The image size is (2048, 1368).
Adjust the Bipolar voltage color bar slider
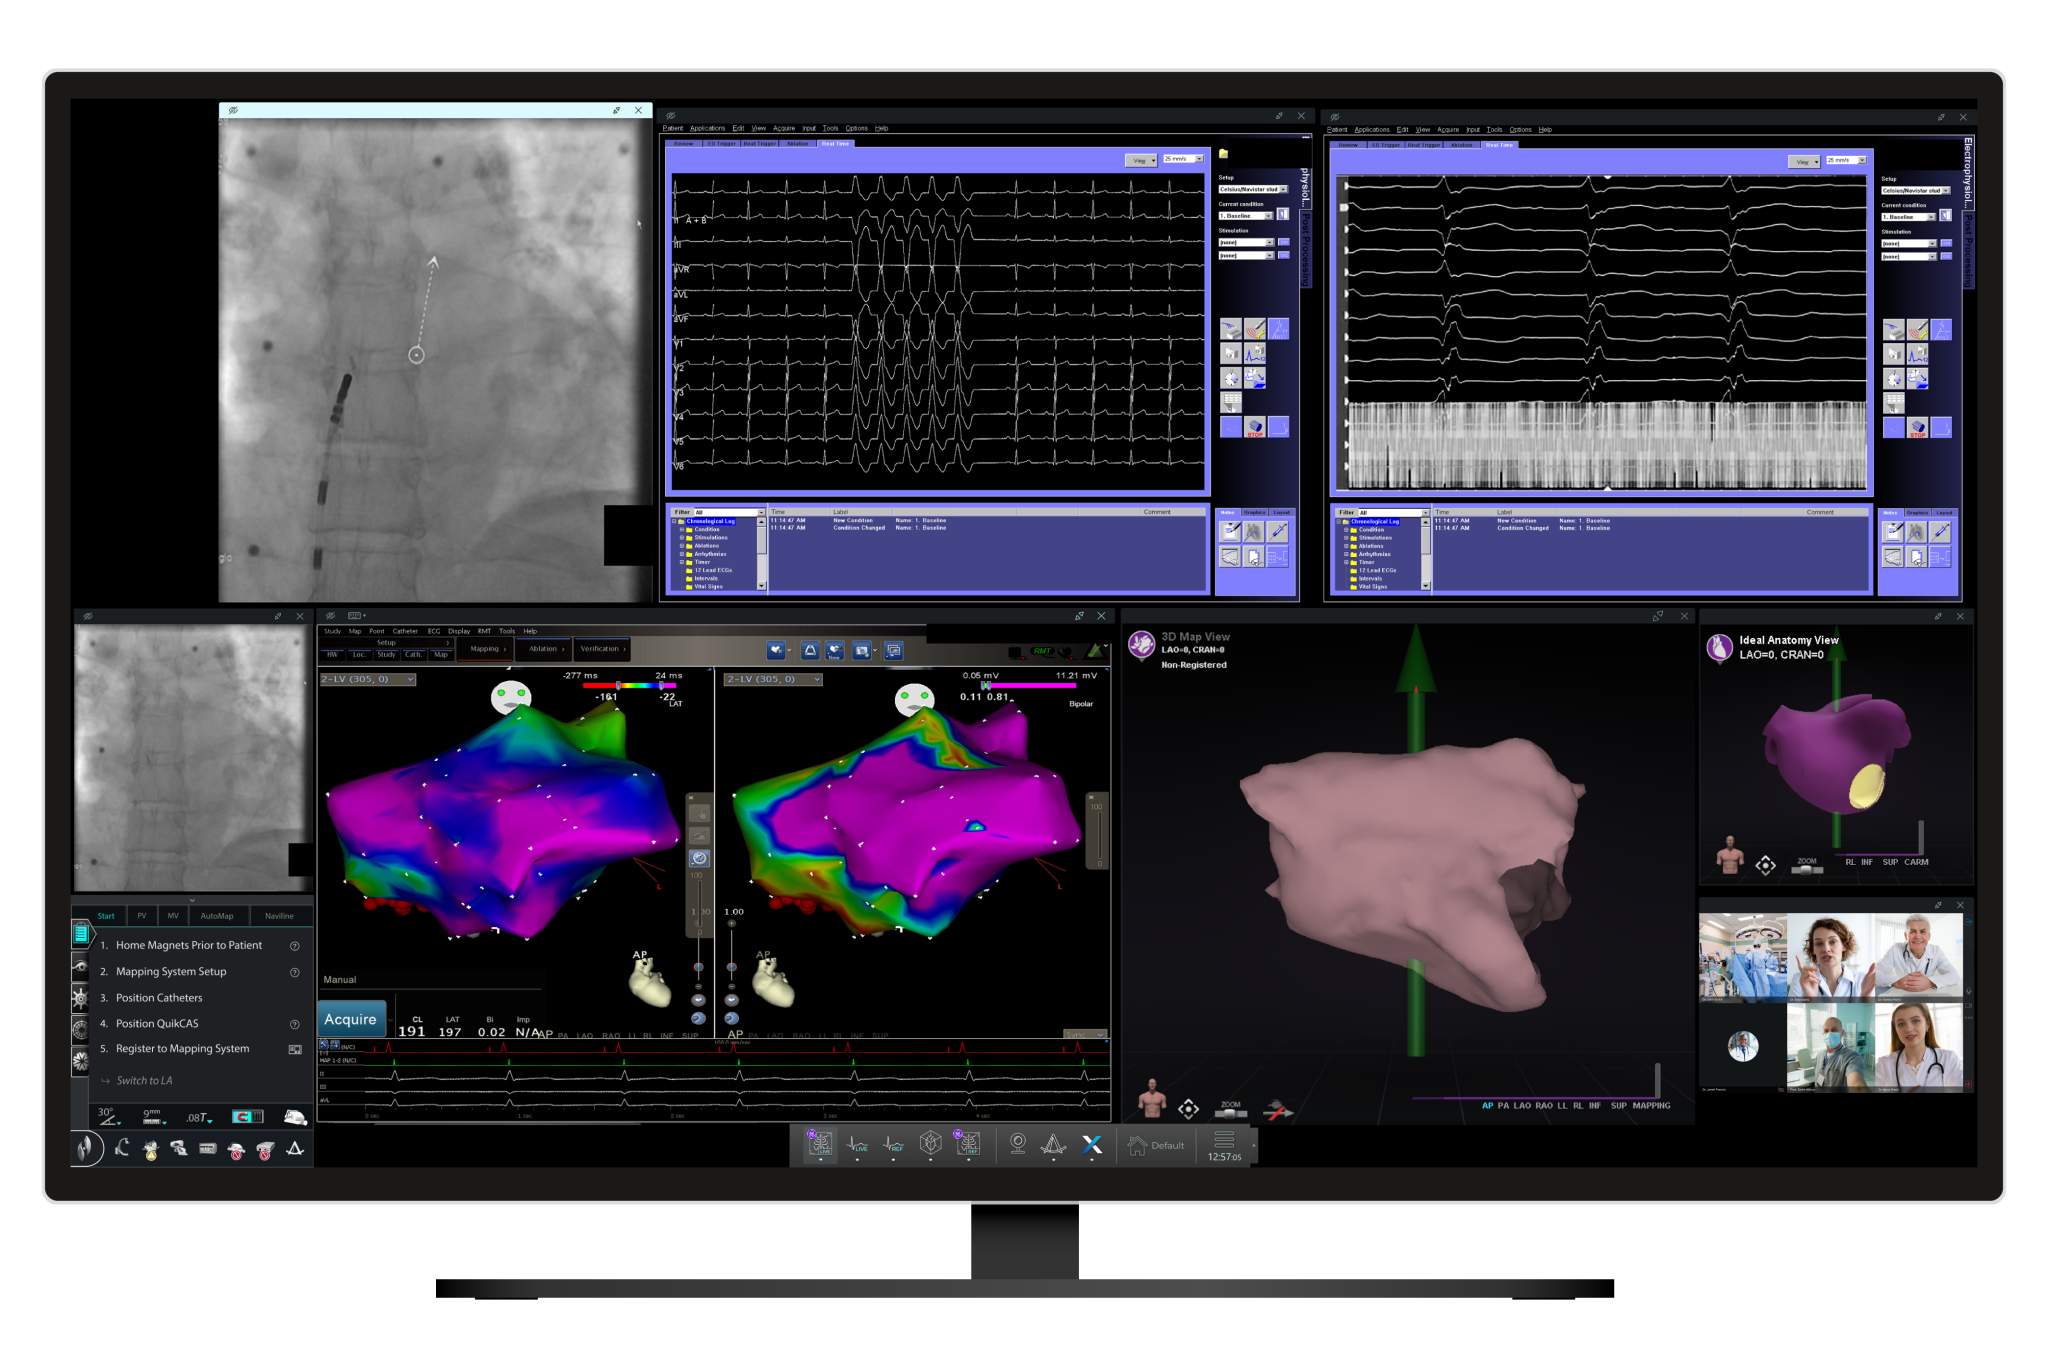coord(986,686)
